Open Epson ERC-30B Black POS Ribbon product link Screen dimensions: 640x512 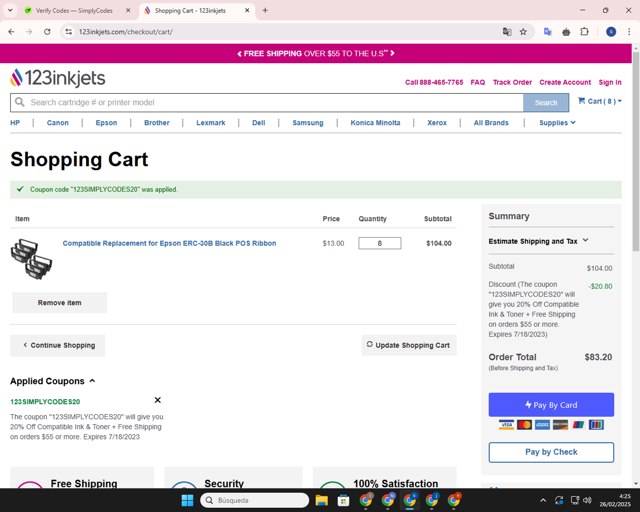(169, 243)
